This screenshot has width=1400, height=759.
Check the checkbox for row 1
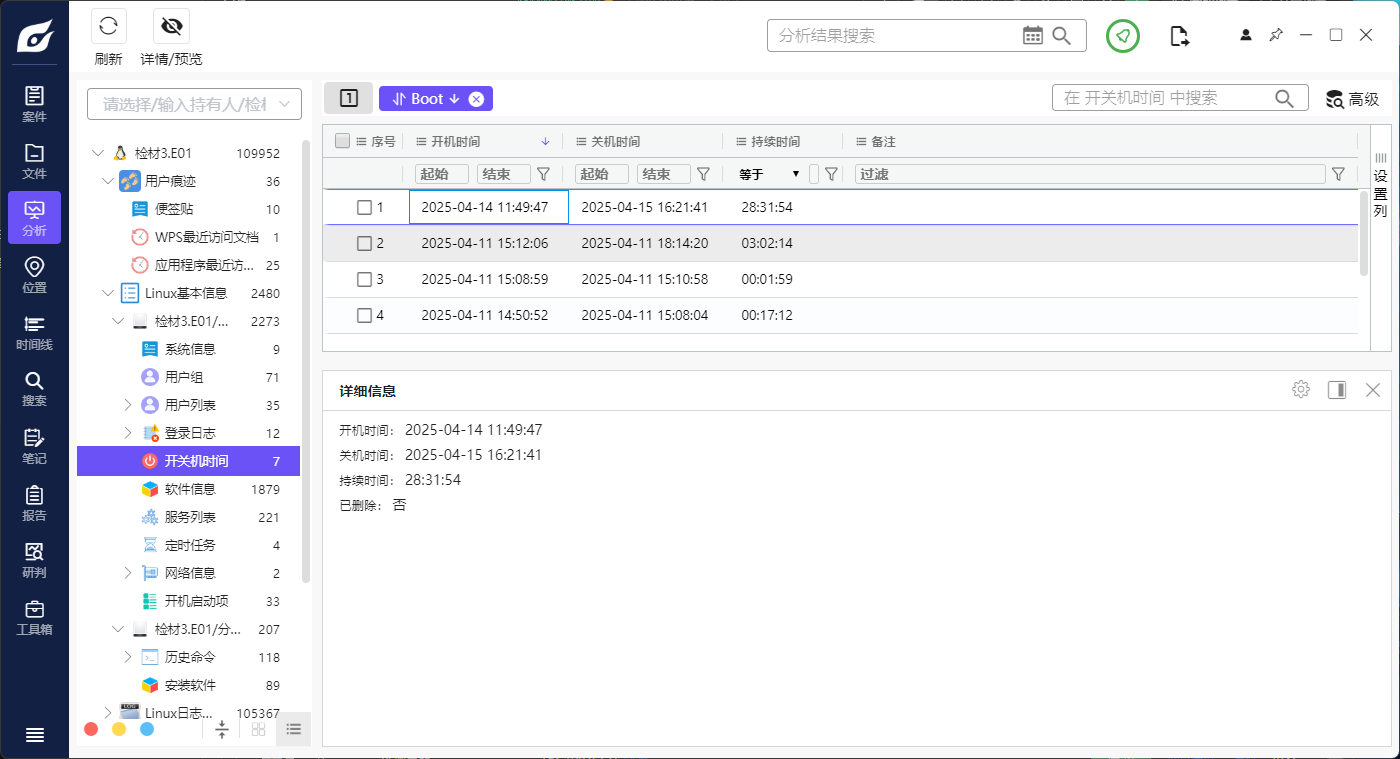pos(365,207)
